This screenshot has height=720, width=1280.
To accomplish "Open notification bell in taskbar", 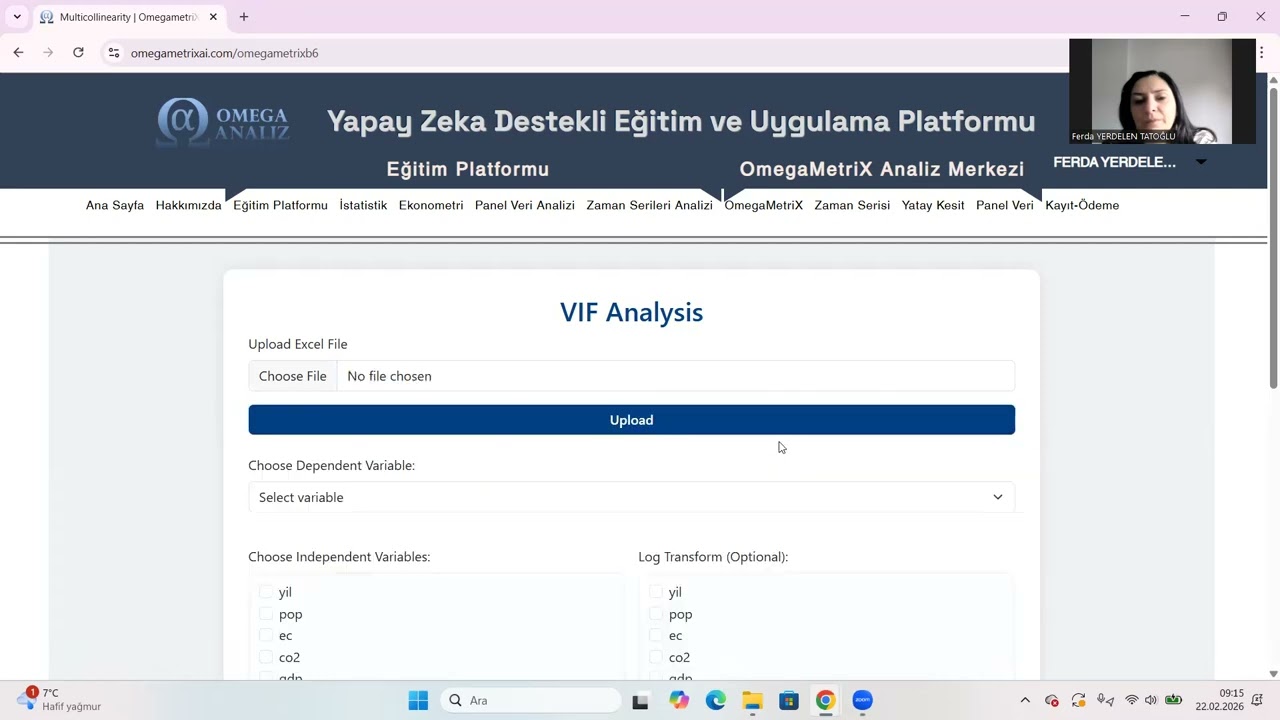I will (x=1260, y=700).
